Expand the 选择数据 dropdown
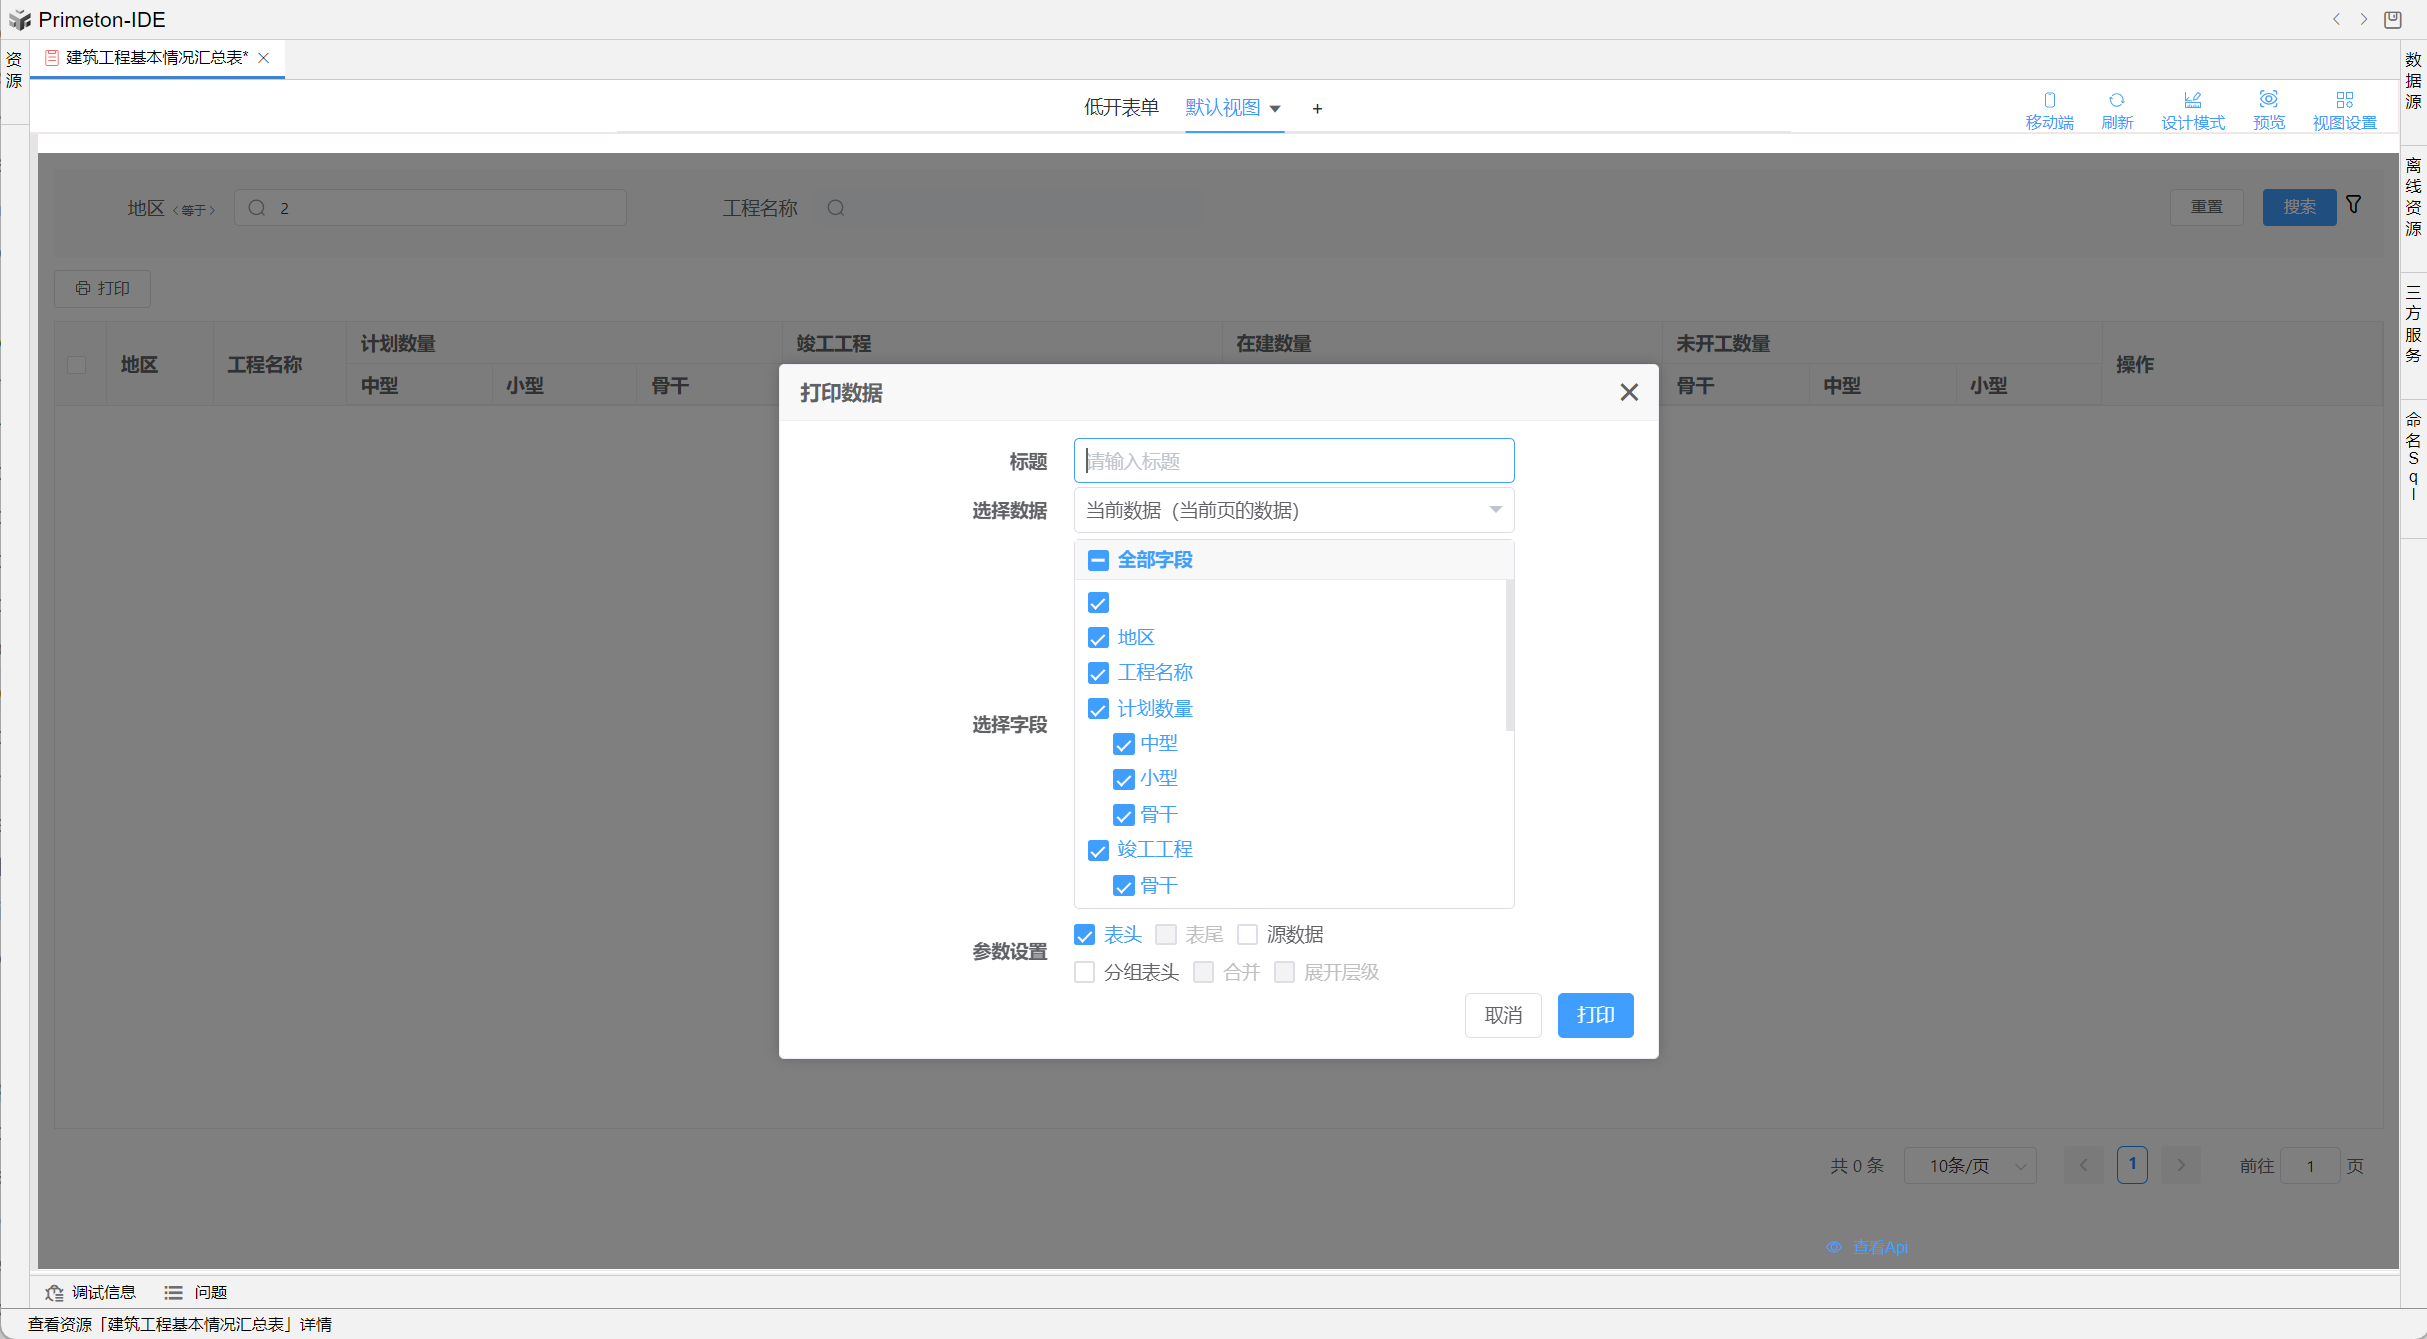 point(1293,510)
